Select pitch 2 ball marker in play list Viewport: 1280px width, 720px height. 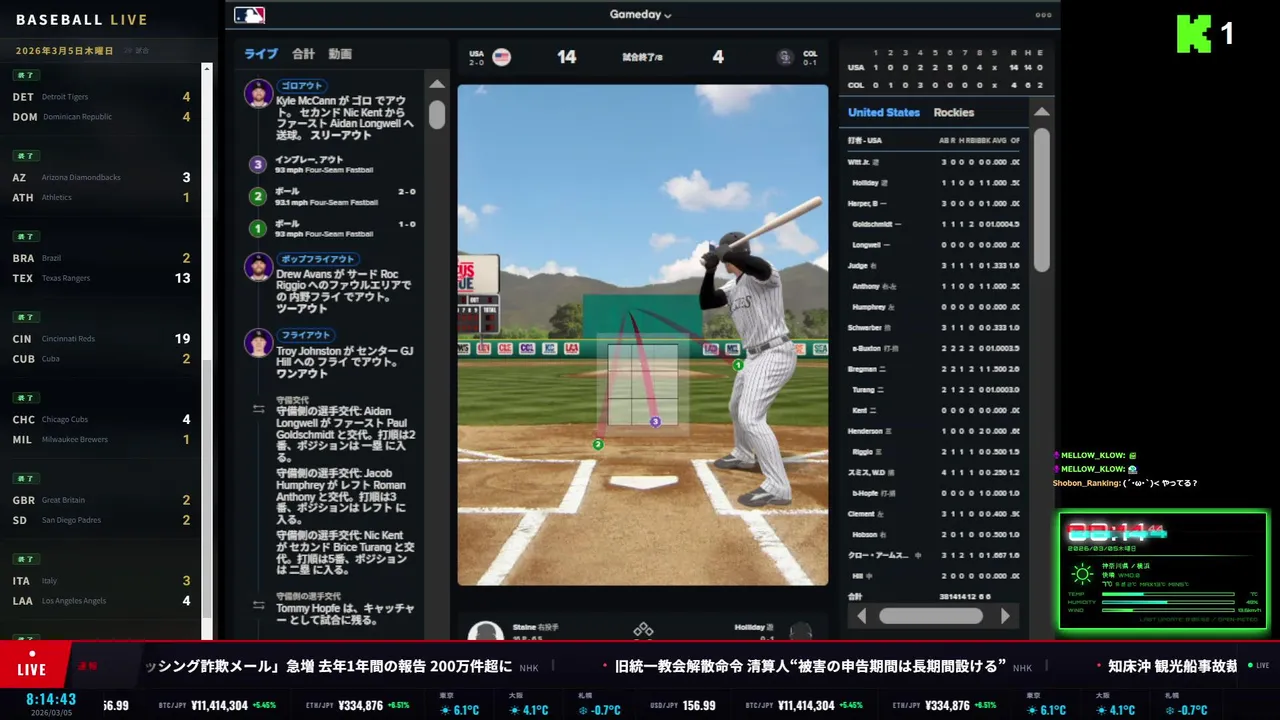click(x=257, y=196)
